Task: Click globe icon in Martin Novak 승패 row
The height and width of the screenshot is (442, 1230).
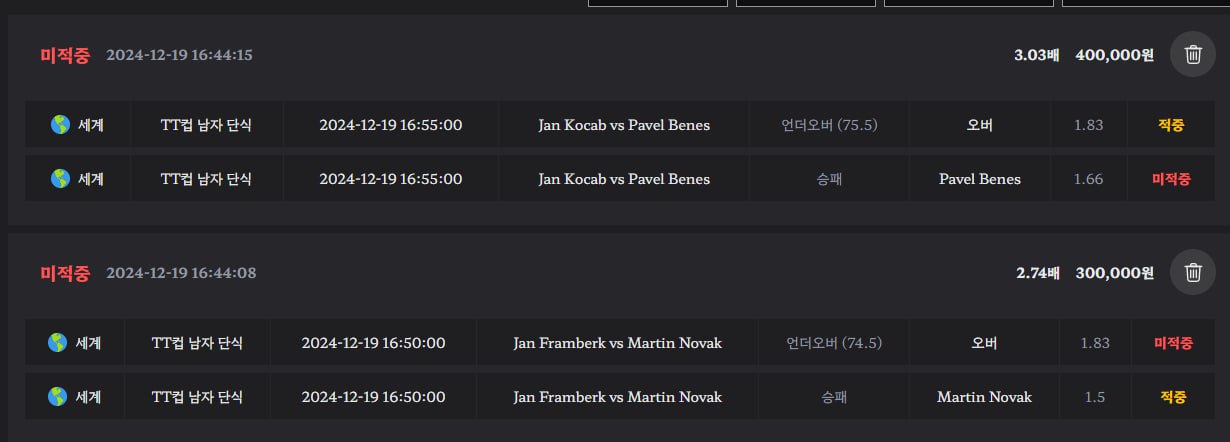Action: click(x=57, y=397)
